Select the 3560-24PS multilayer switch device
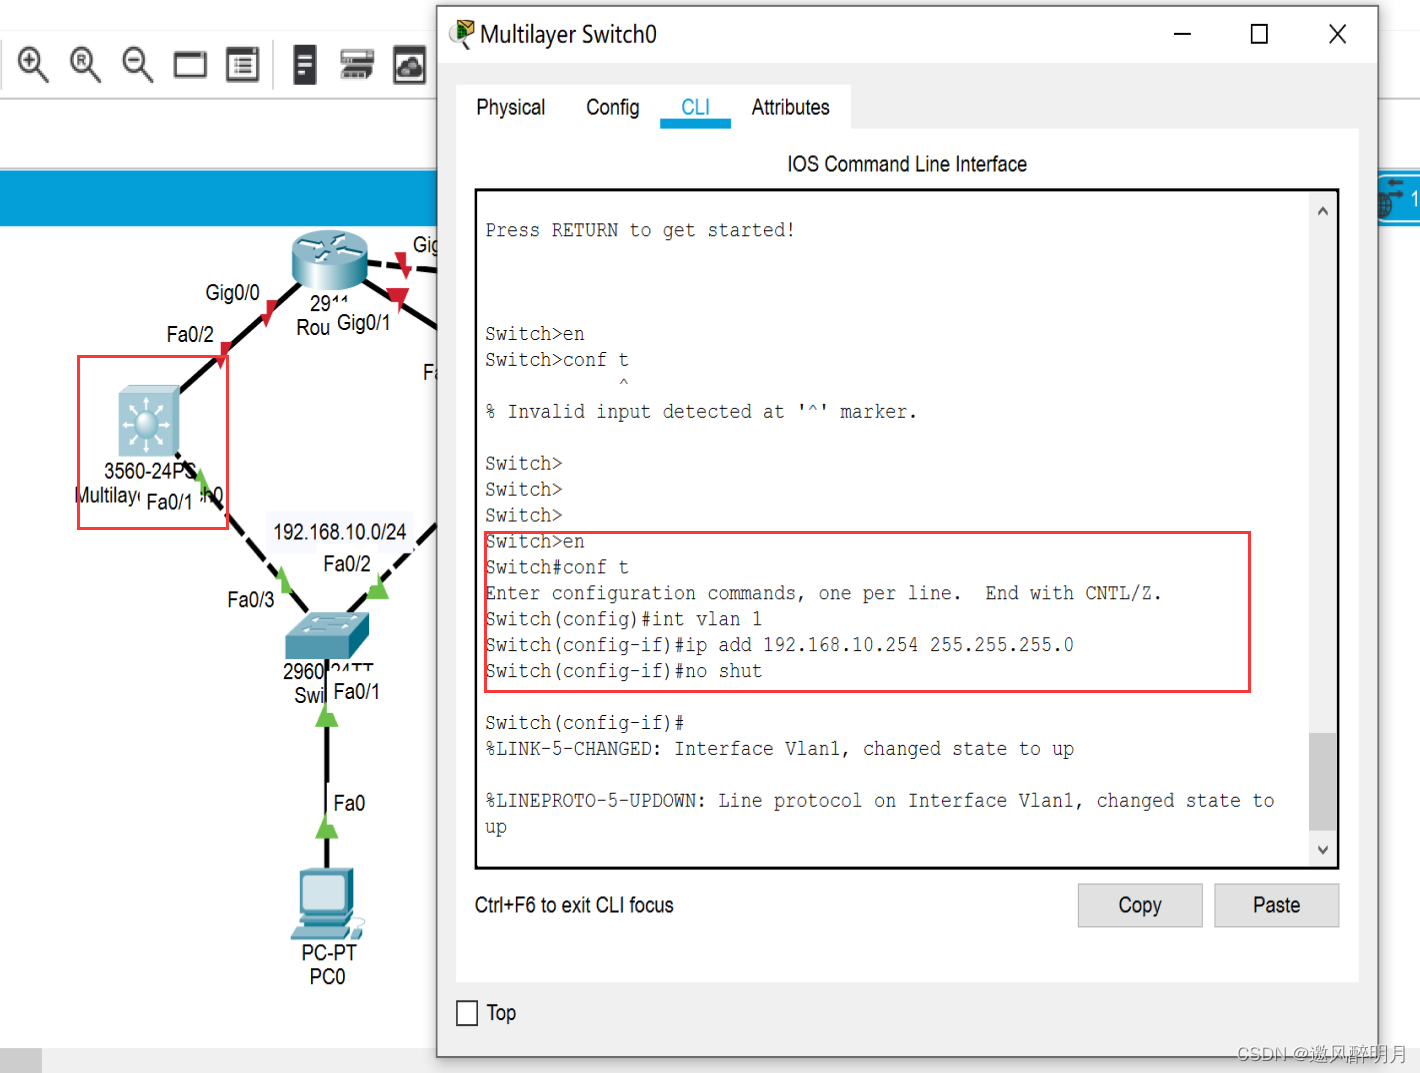 coord(147,422)
